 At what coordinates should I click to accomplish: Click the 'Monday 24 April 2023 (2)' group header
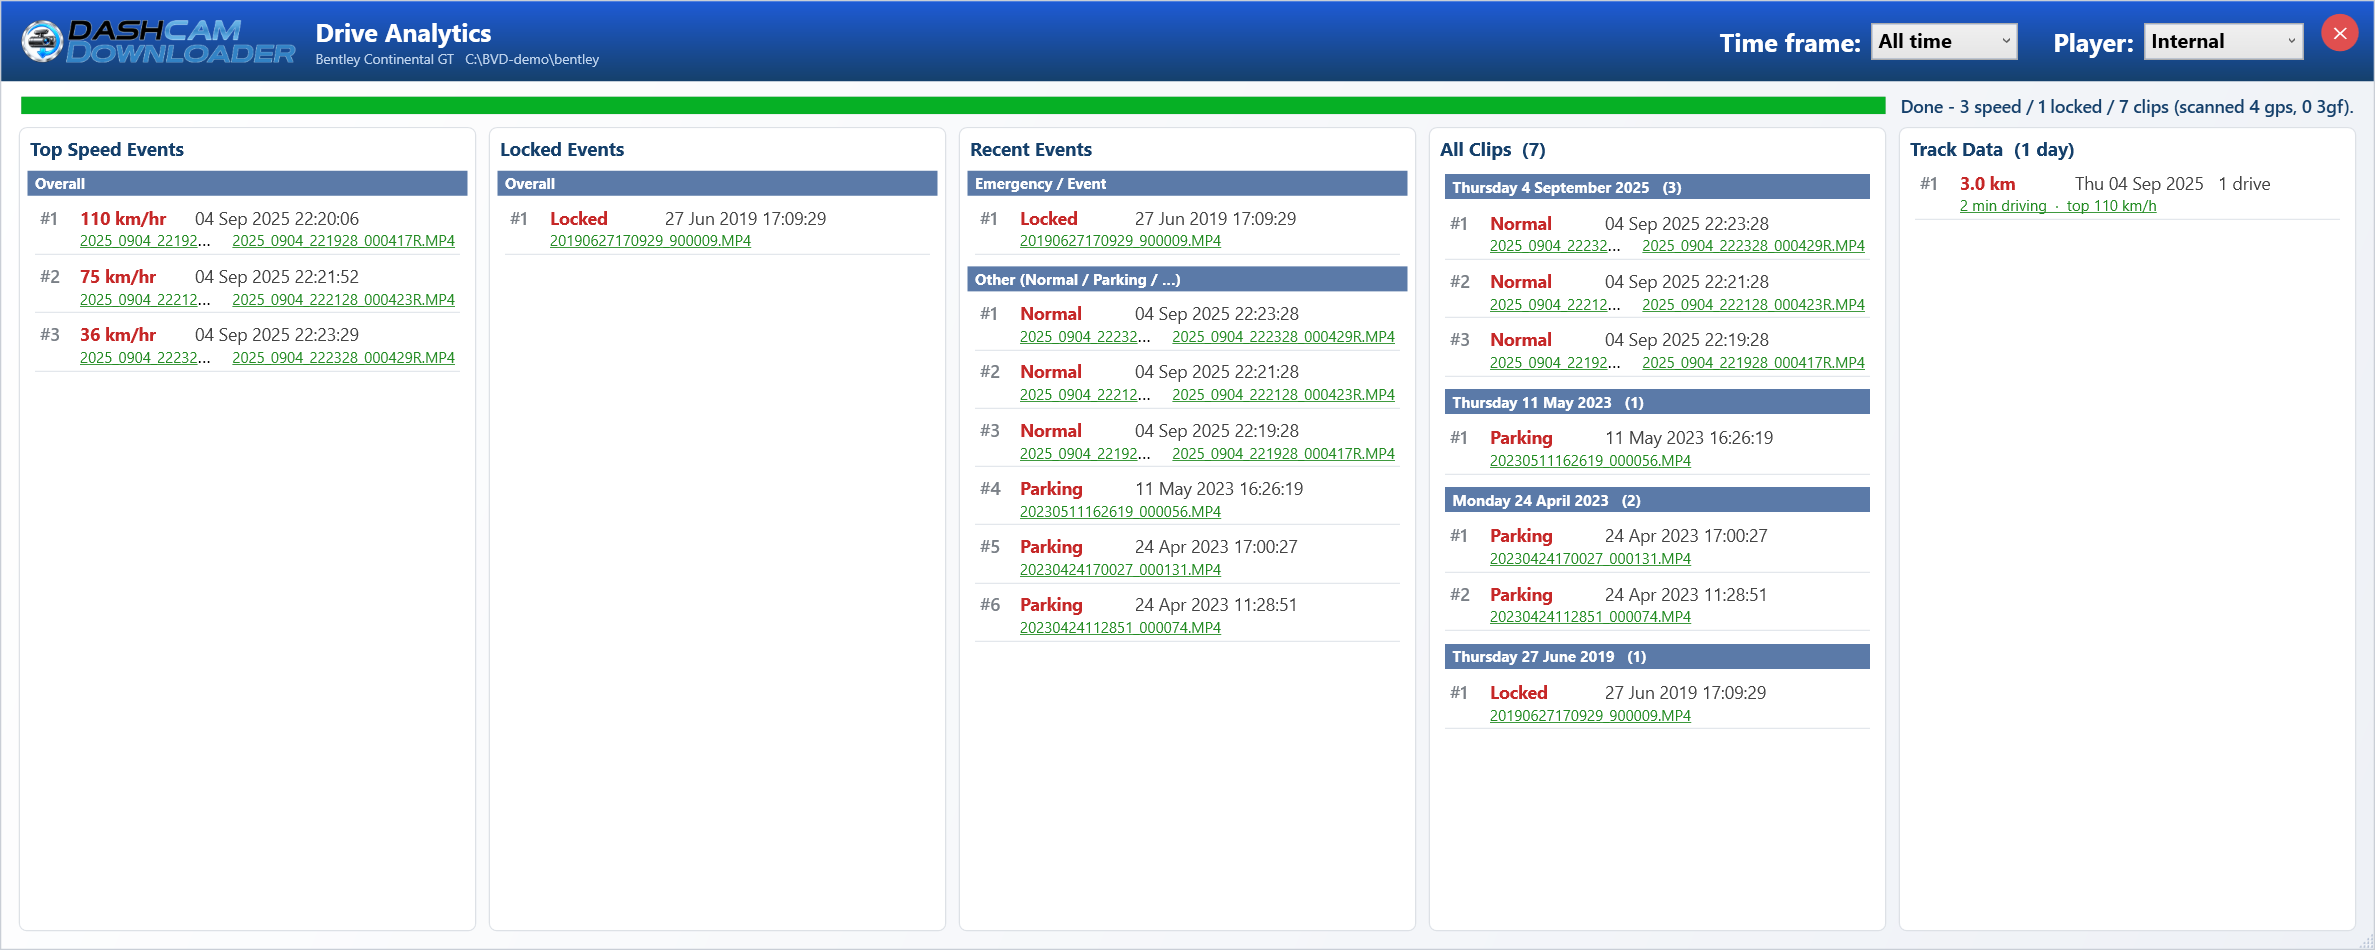(x=1657, y=500)
